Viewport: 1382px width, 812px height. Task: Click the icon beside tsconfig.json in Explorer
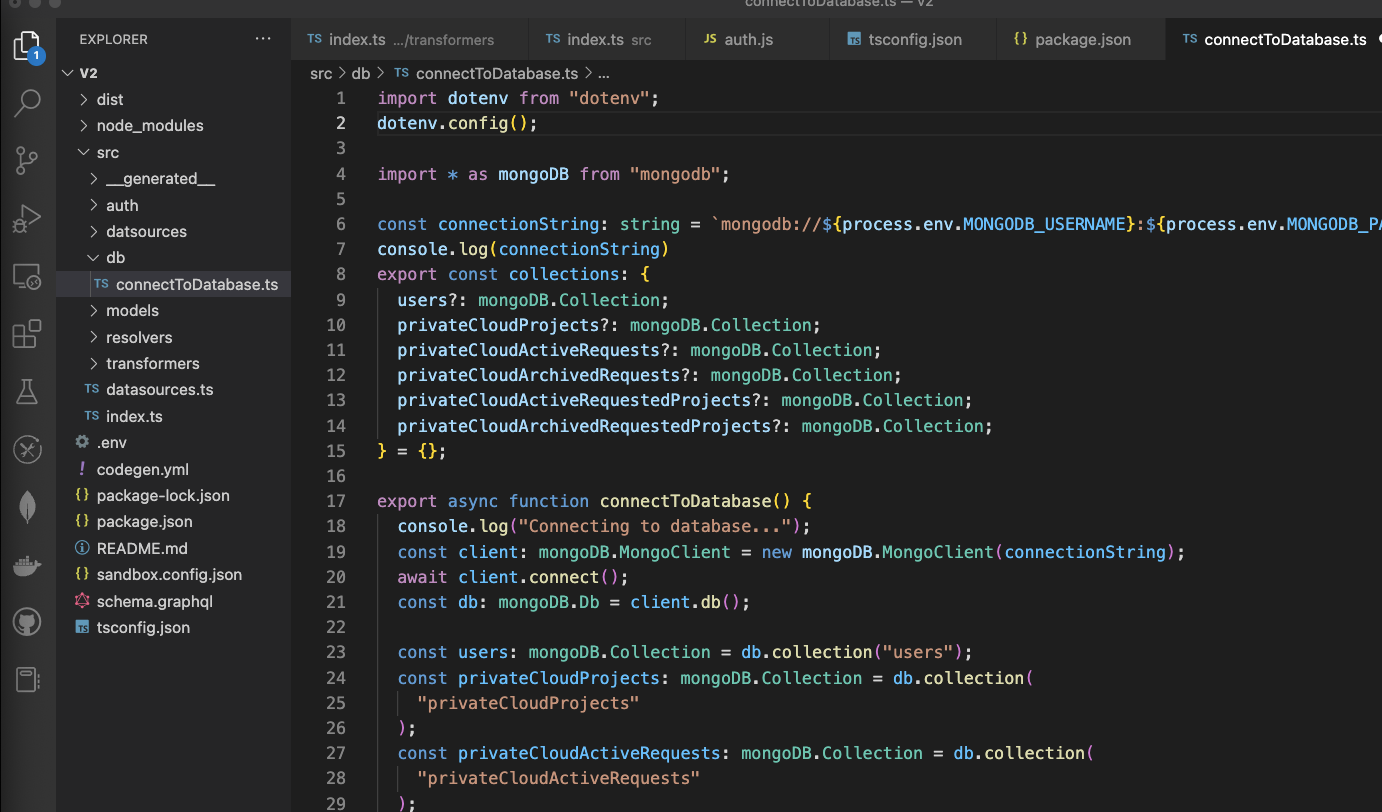point(82,628)
